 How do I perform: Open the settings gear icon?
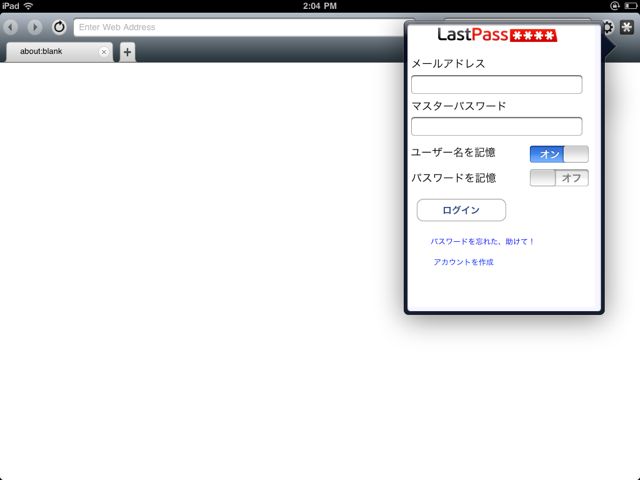608,27
